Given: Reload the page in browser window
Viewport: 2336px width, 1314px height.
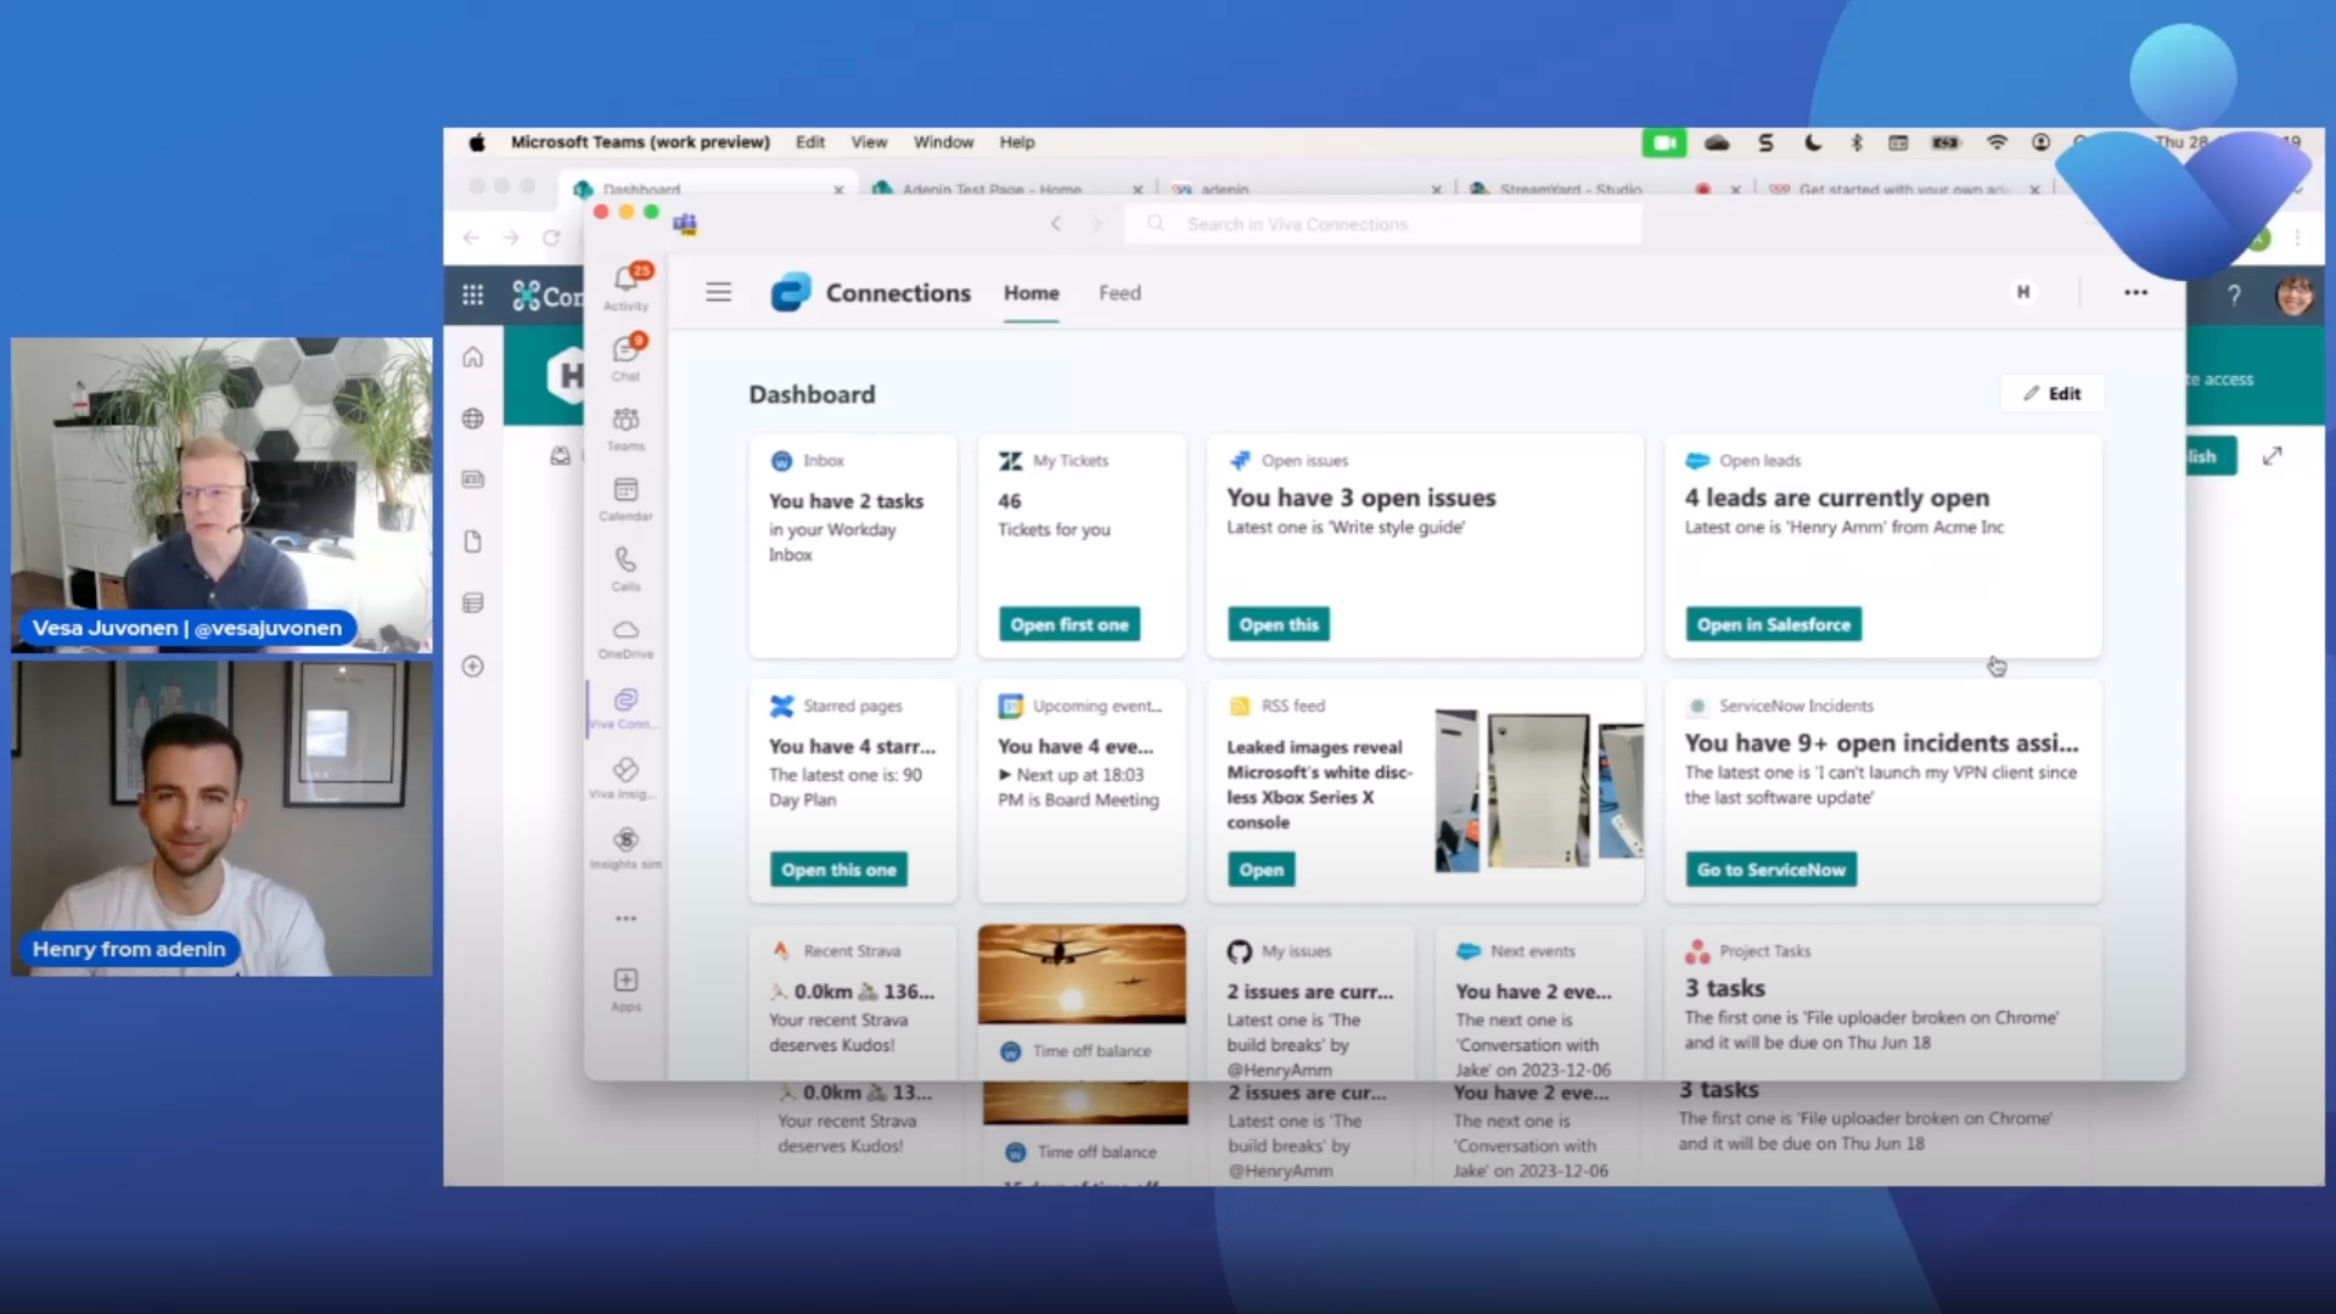Looking at the screenshot, I should pos(551,238).
